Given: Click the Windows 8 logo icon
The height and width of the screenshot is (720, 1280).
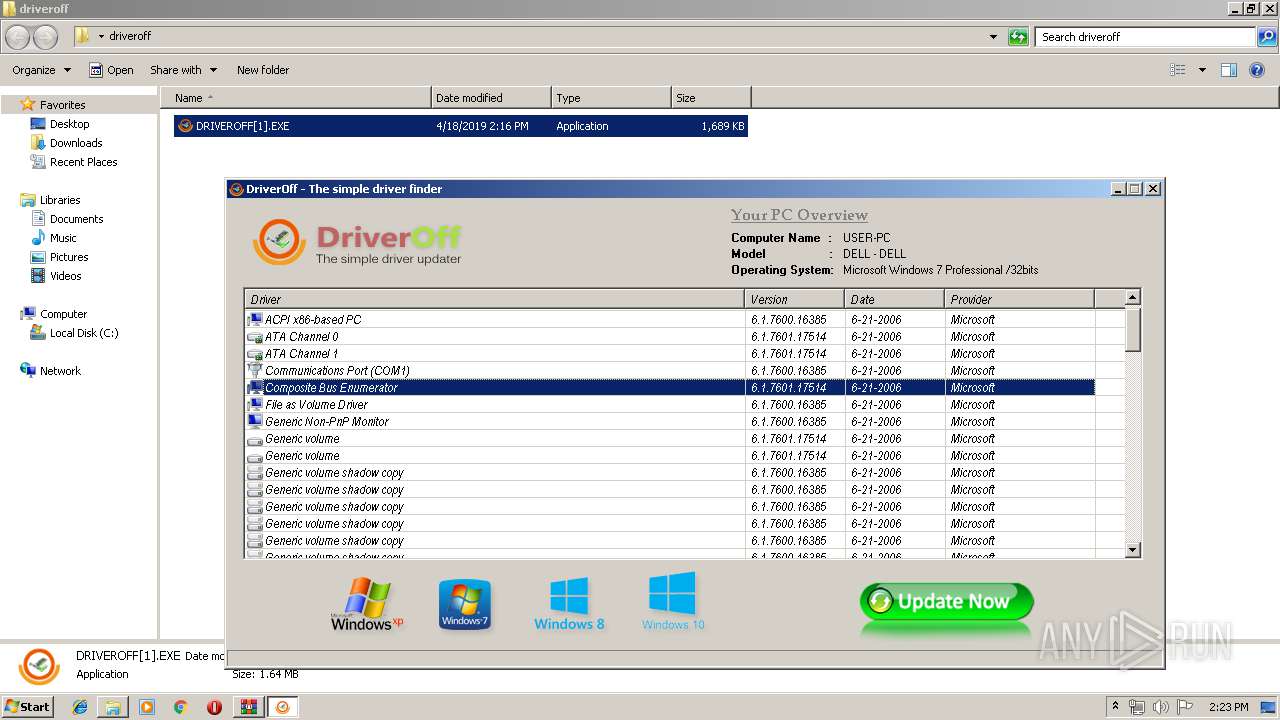Looking at the screenshot, I should pyautogui.click(x=569, y=604).
